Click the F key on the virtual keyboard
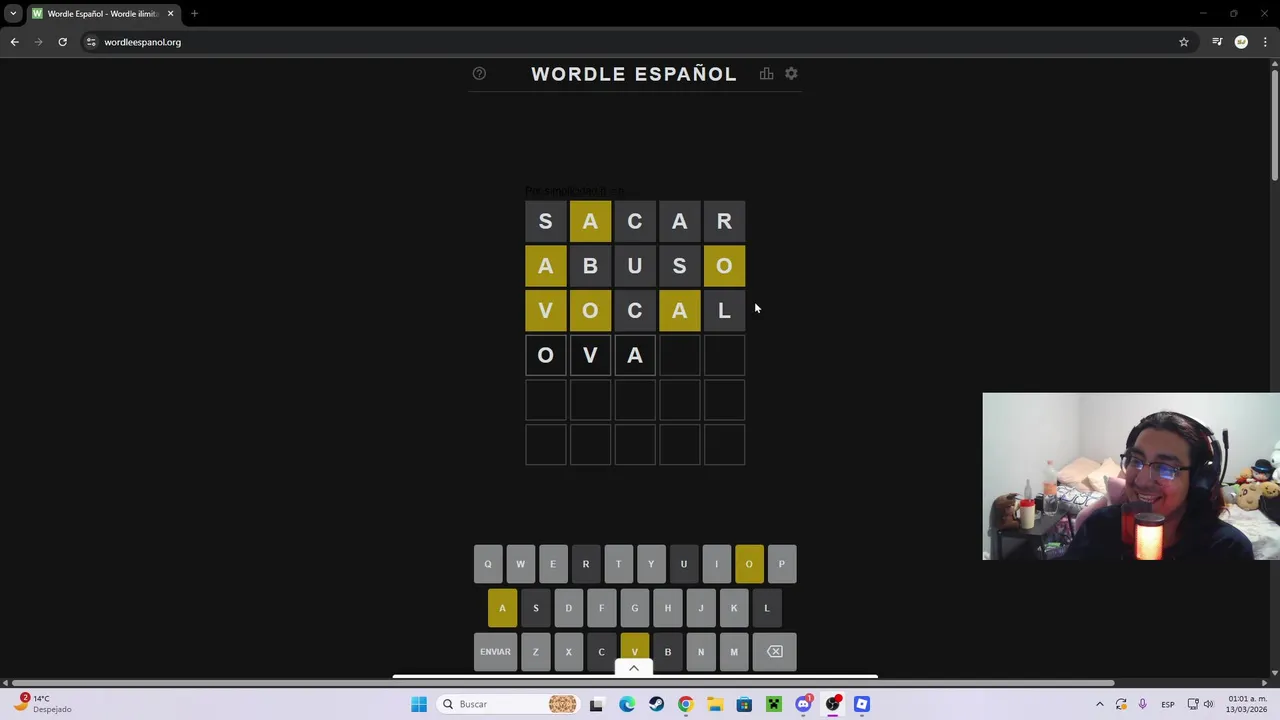The height and width of the screenshot is (720, 1280). point(601,608)
